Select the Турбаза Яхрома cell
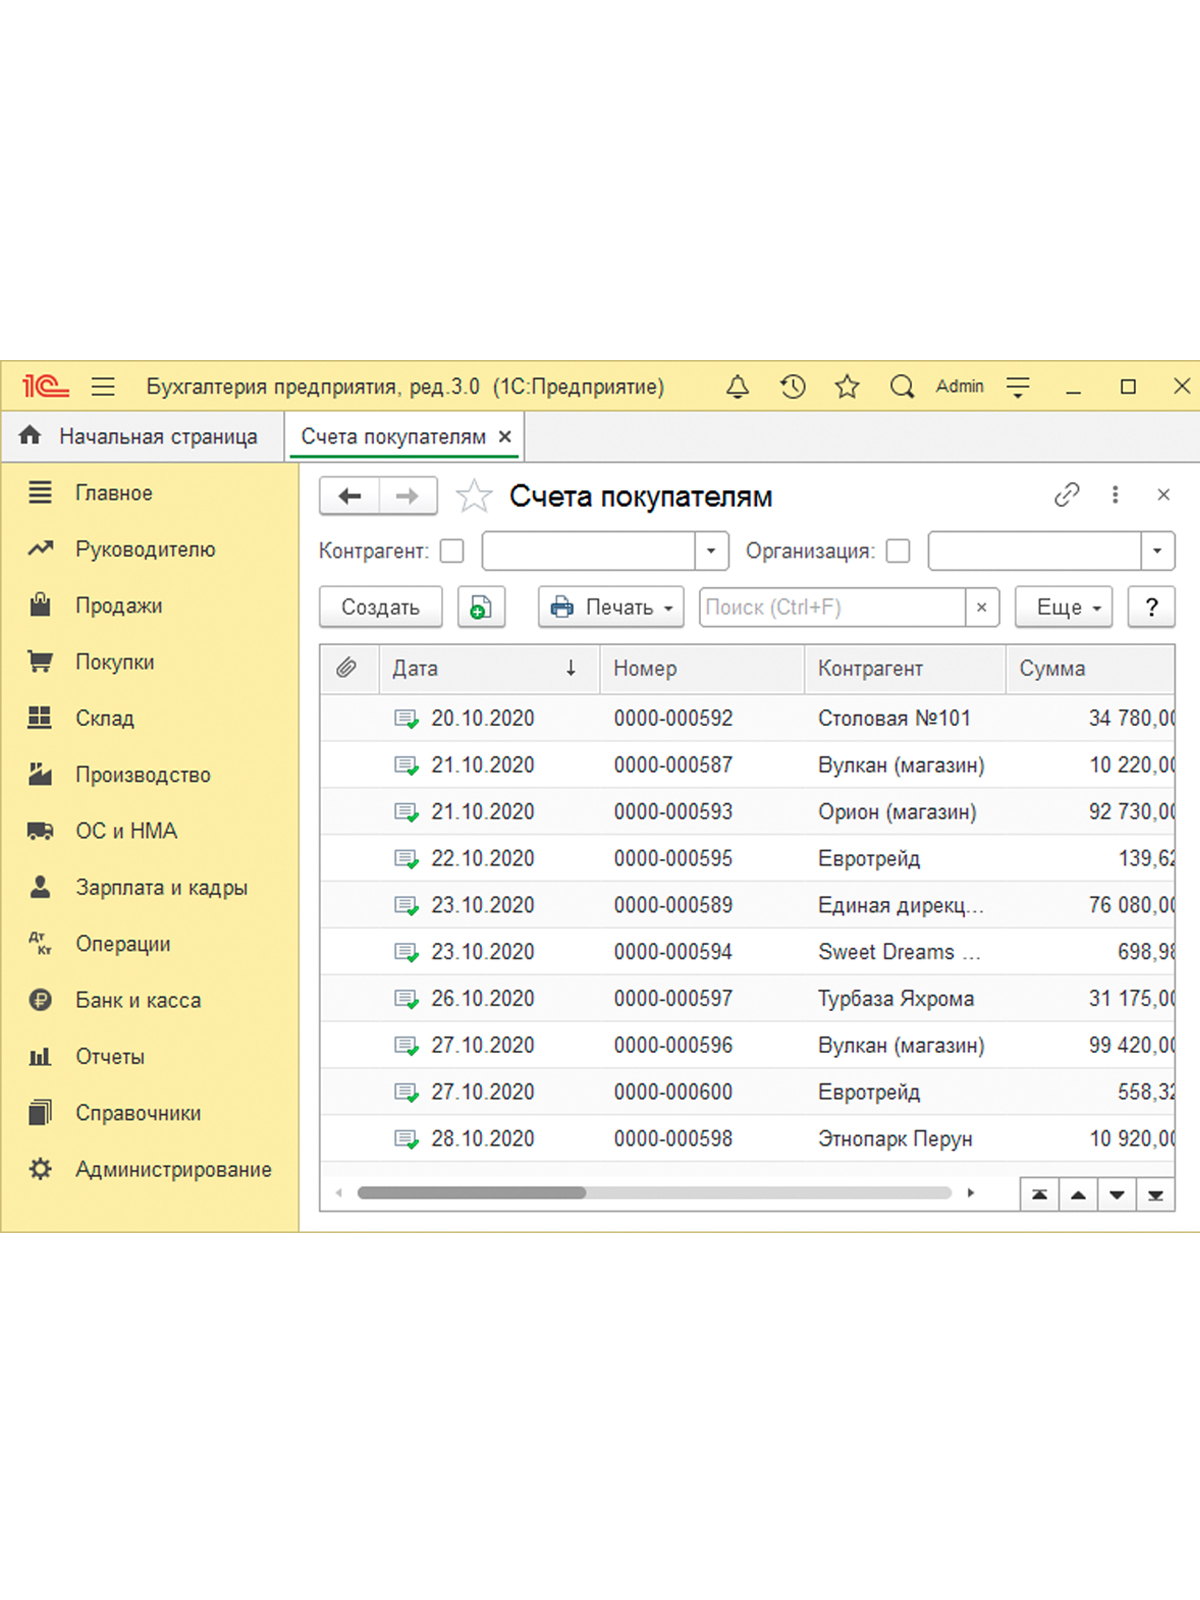The height and width of the screenshot is (1600, 1200). (896, 998)
